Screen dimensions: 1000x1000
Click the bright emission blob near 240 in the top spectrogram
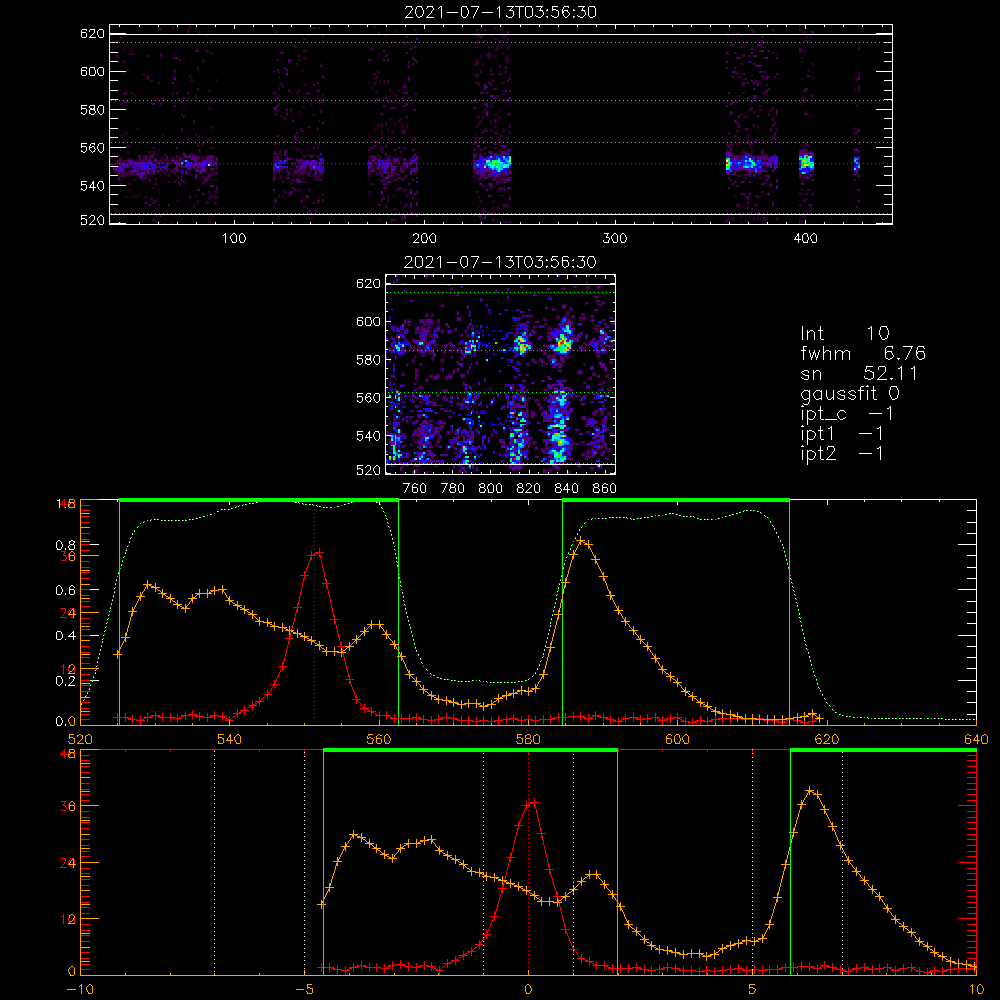point(495,164)
